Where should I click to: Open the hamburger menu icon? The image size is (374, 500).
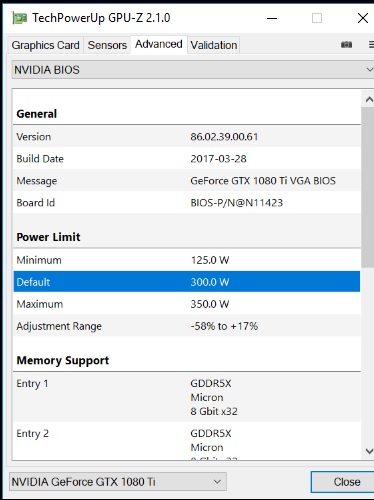pyautogui.click(x=371, y=45)
